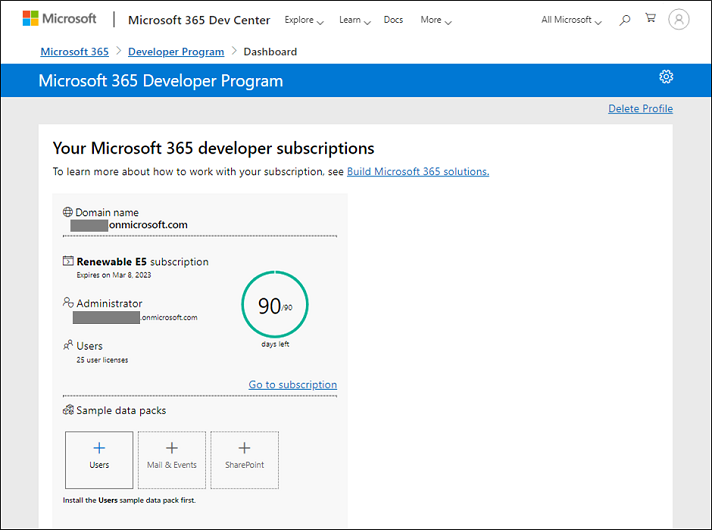Click the calendar icon beside Renewable E5
Screen dimensions: 712x530
[68, 261]
